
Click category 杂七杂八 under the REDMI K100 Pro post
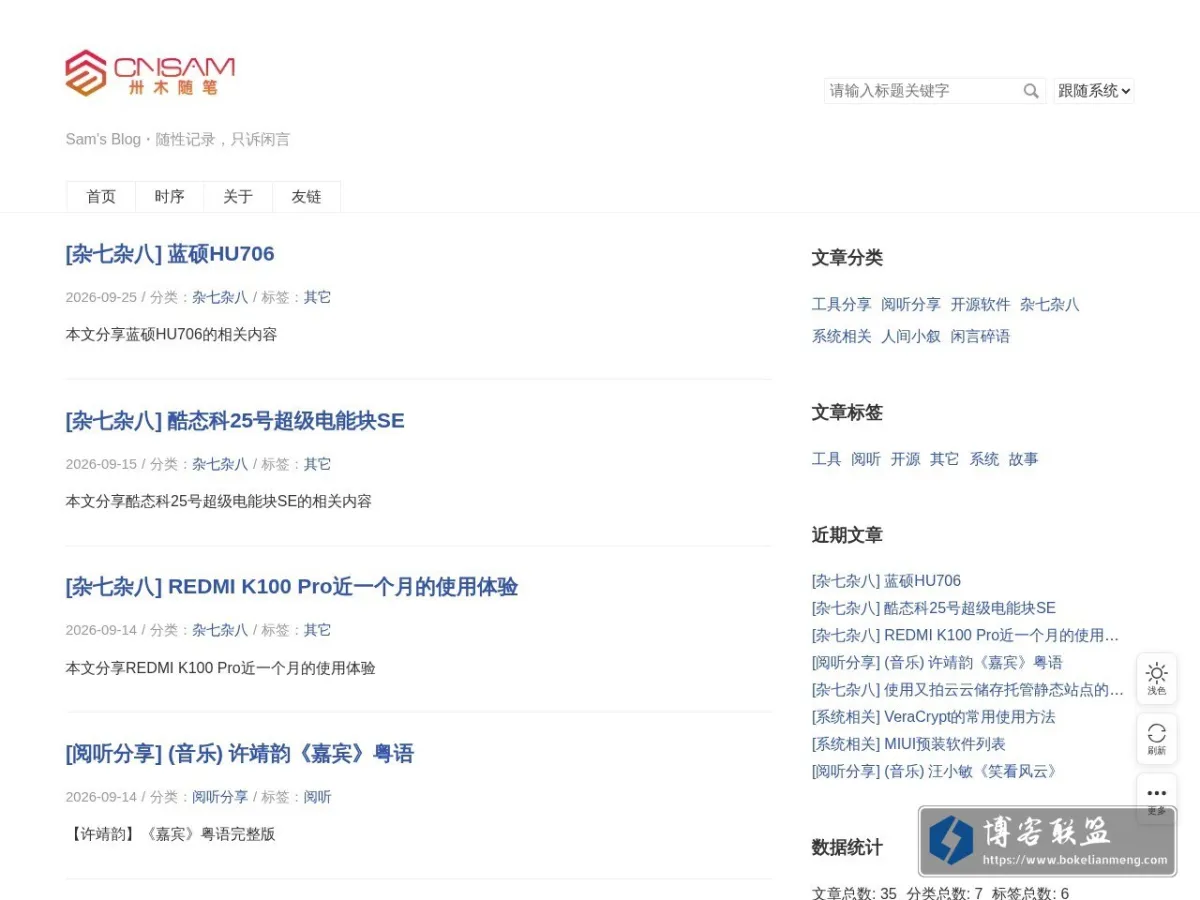(x=220, y=630)
